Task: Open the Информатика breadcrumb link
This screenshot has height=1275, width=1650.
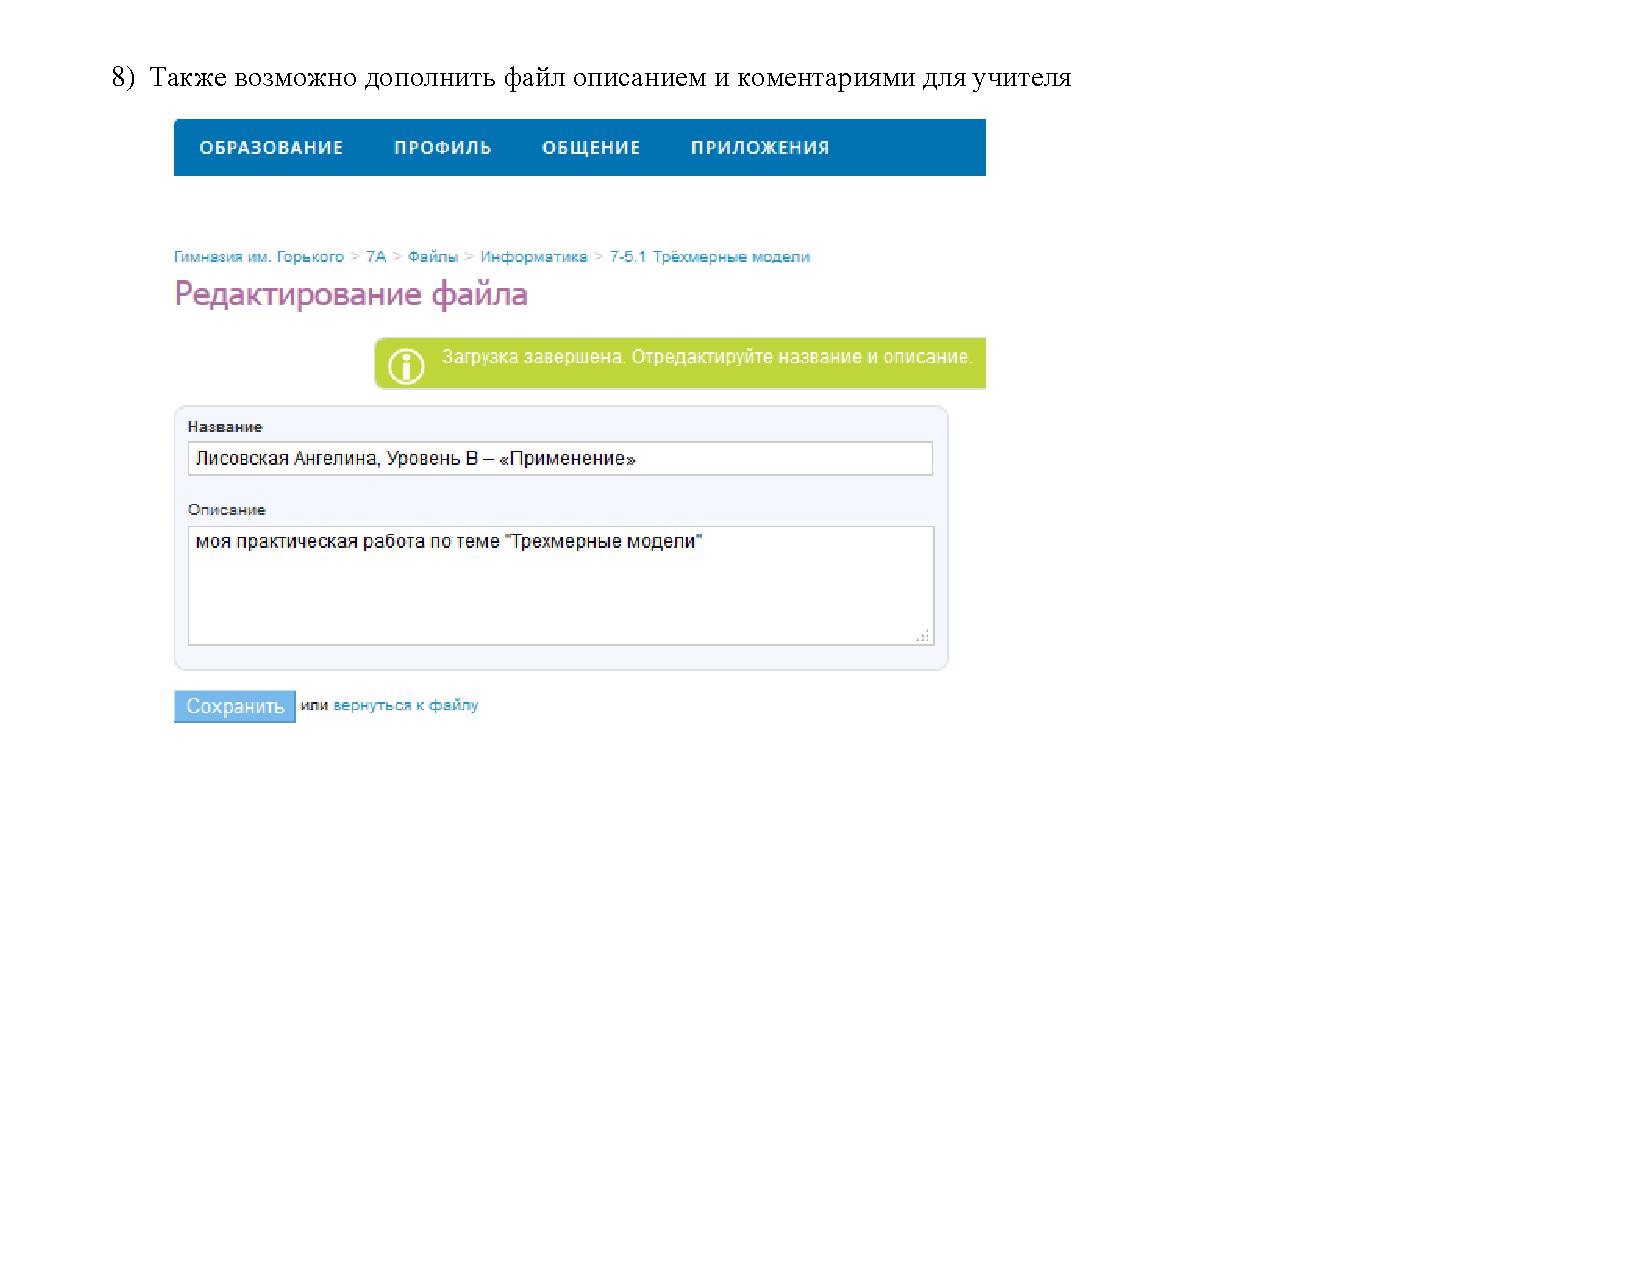Action: tap(534, 257)
